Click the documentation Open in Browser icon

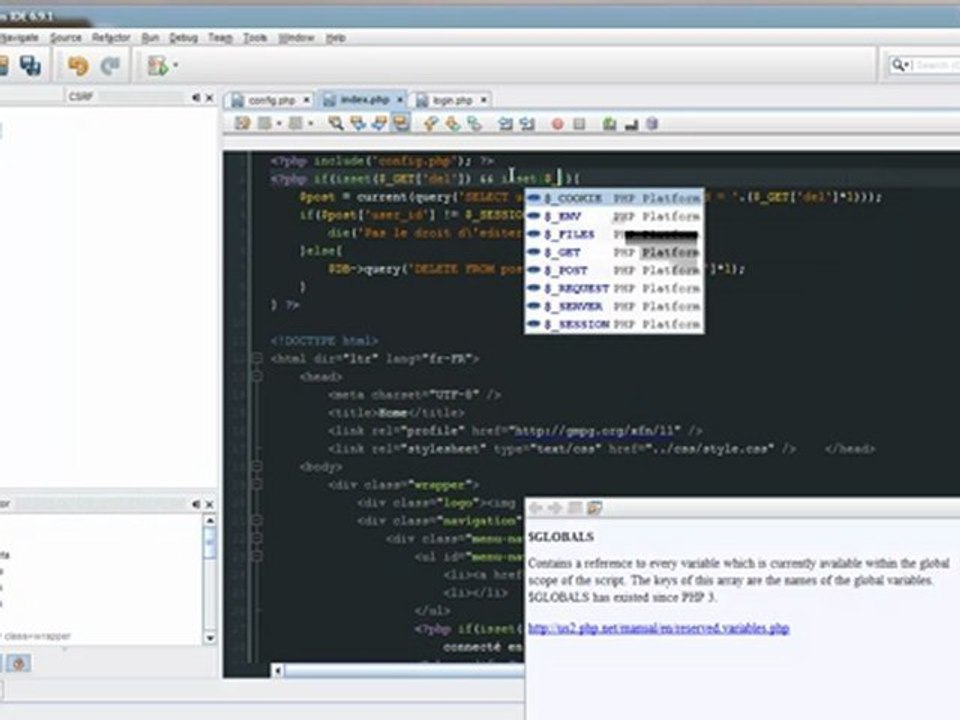pyautogui.click(x=594, y=508)
